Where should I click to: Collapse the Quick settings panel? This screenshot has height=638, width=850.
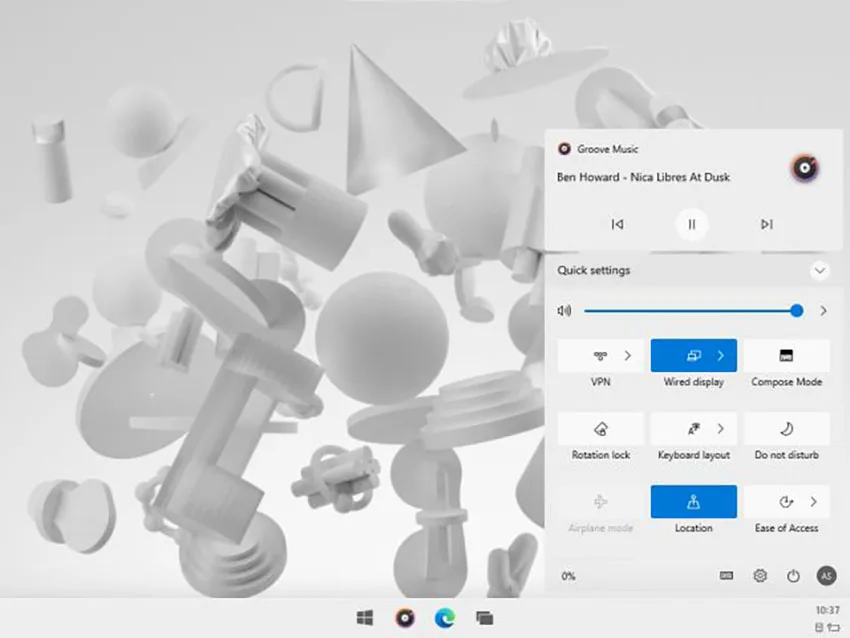click(820, 270)
